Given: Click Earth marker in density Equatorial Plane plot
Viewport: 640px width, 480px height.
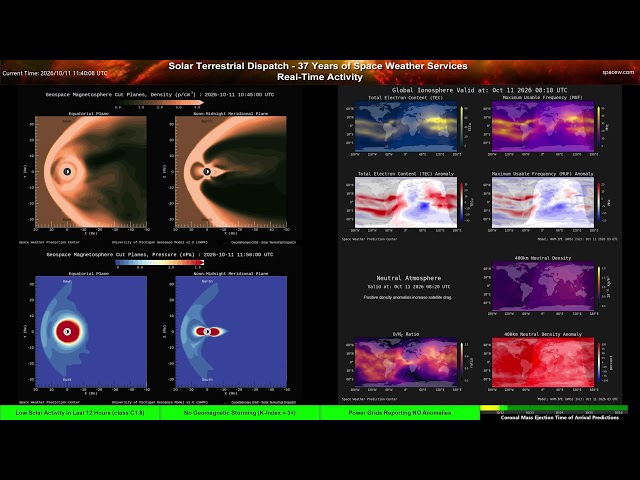Looking at the screenshot, I should [x=67, y=172].
